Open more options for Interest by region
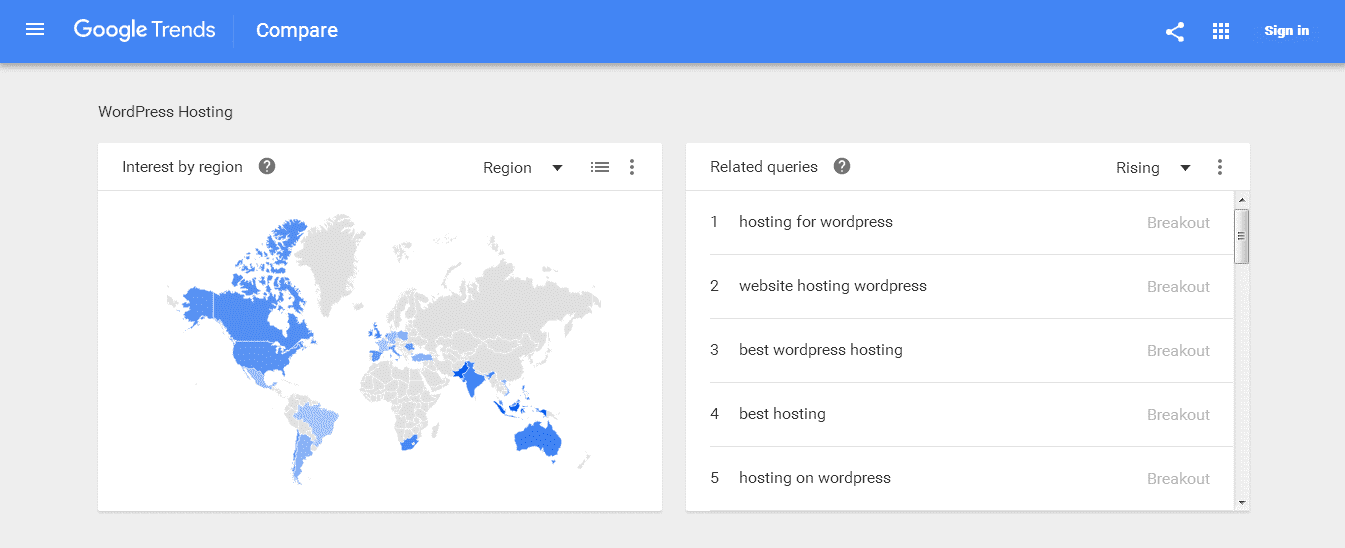The image size is (1345, 548). point(632,167)
